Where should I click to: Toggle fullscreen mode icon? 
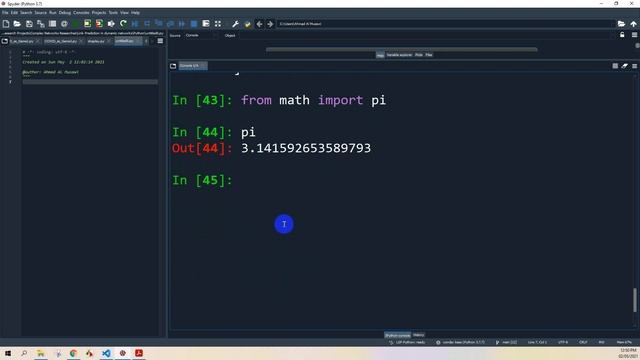click(218, 24)
